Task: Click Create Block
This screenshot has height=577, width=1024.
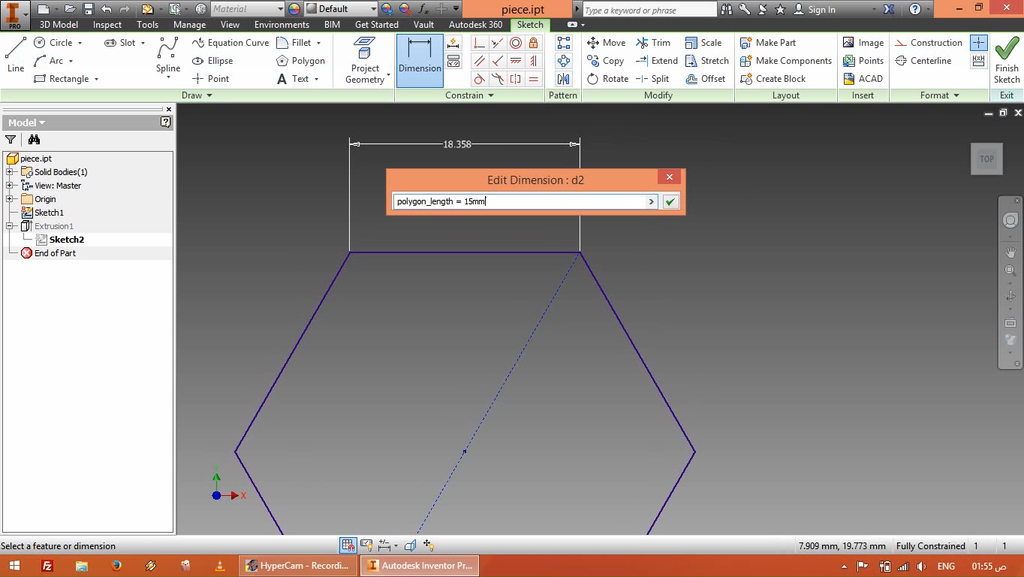Action: 773,78
